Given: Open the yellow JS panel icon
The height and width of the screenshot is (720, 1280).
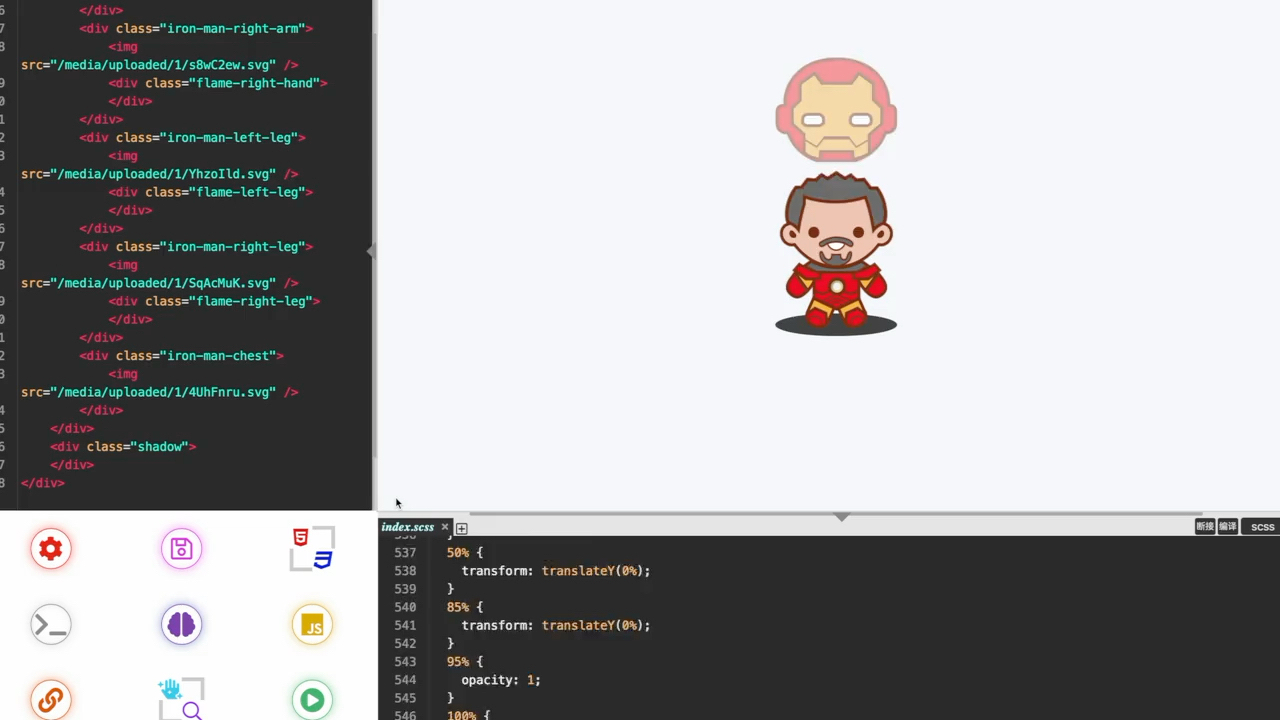Looking at the screenshot, I should pyautogui.click(x=312, y=625).
